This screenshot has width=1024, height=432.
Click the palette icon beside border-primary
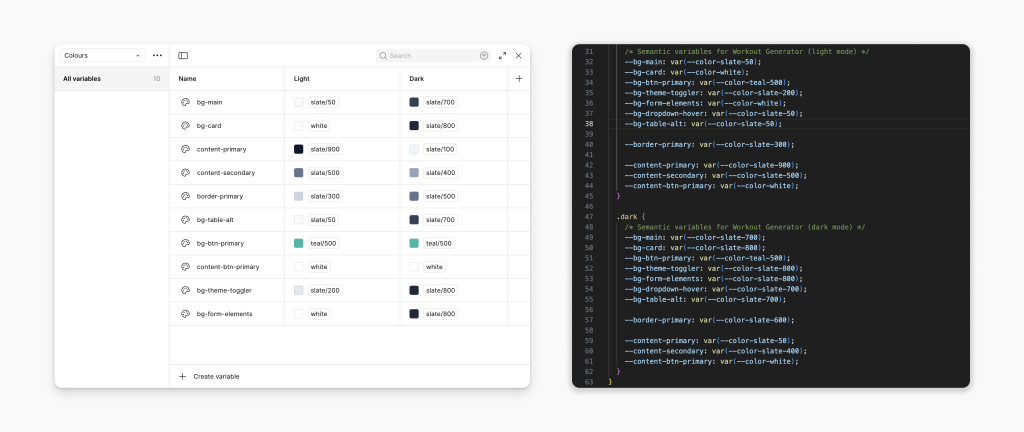click(x=185, y=196)
